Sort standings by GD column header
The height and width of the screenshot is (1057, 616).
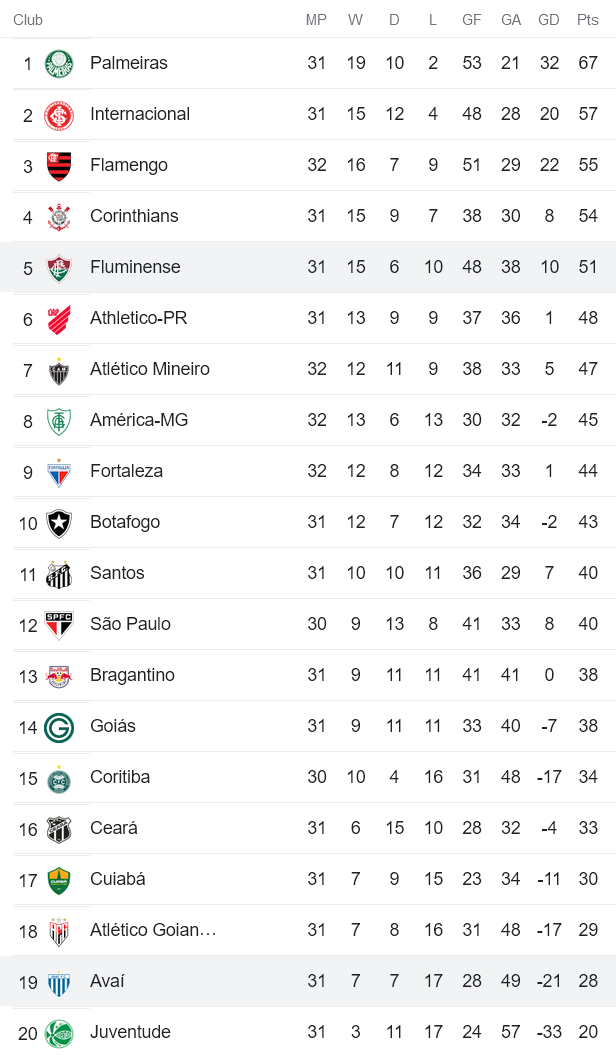[x=548, y=18]
